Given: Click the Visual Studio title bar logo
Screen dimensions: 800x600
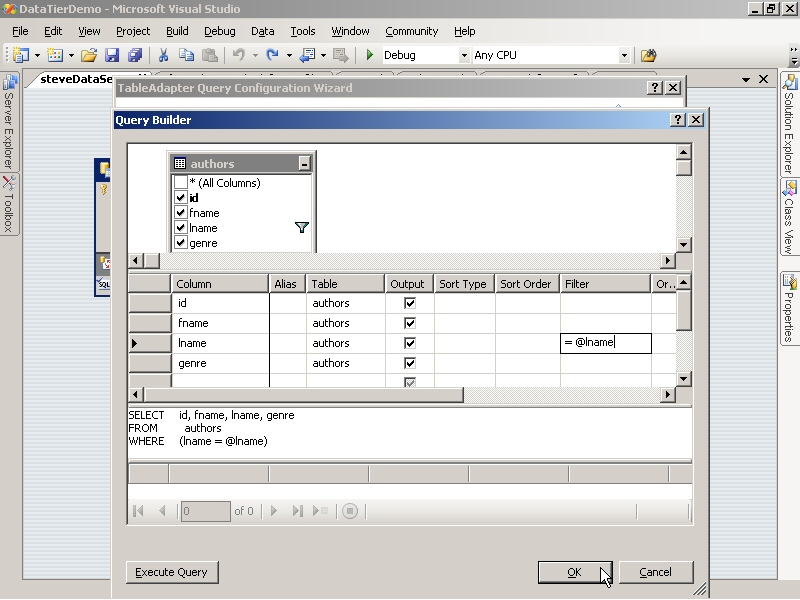Looking at the screenshot, I should [9, 9].
